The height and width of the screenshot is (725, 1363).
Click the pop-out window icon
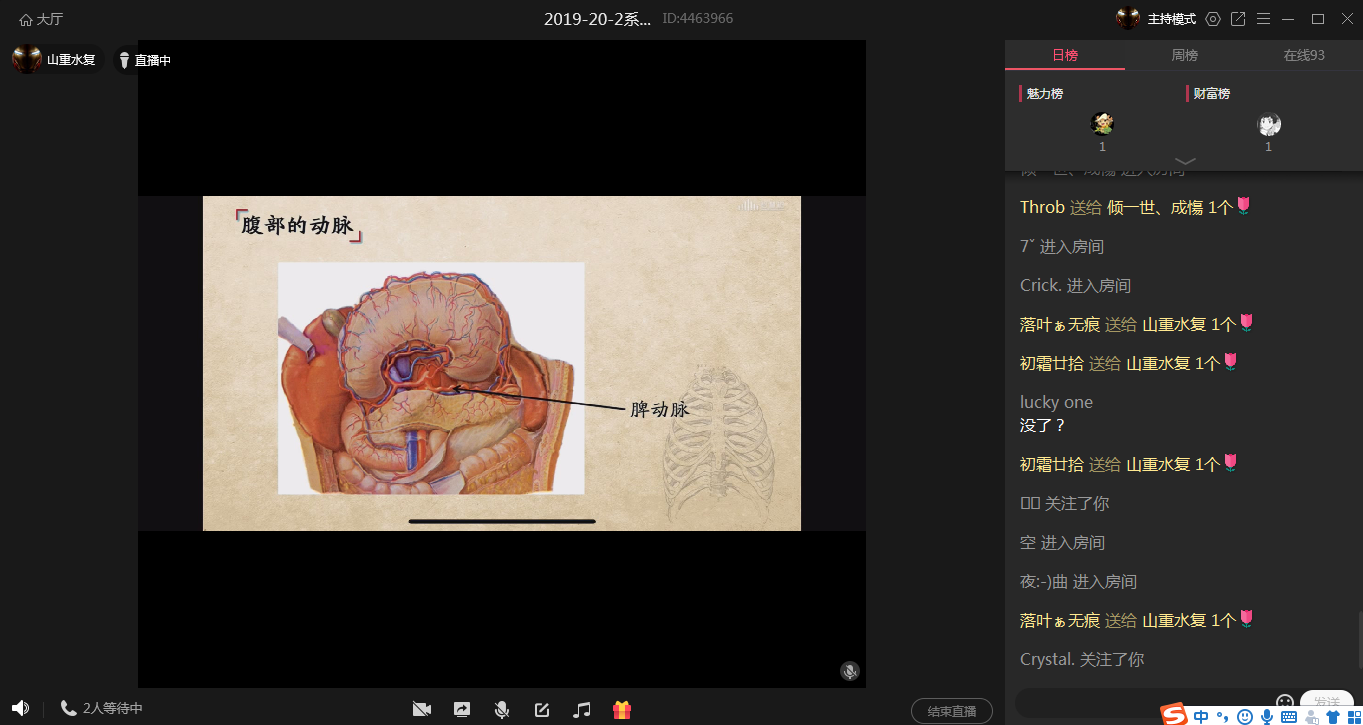pos(1238,19)
